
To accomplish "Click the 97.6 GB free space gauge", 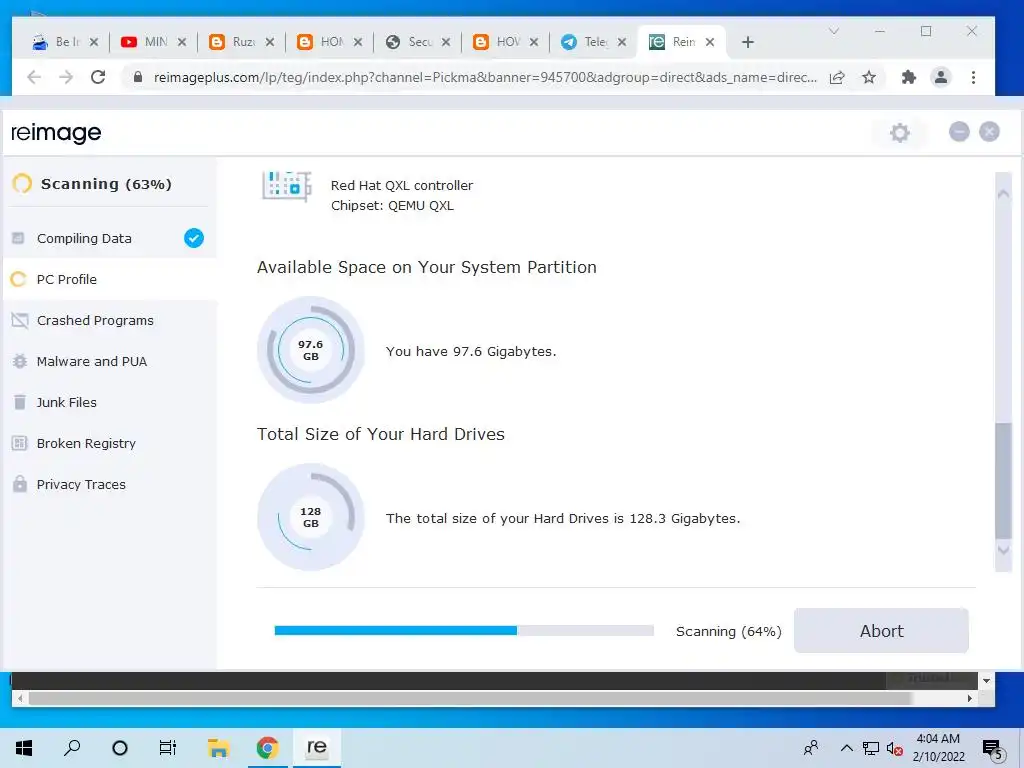I will 311,350.
